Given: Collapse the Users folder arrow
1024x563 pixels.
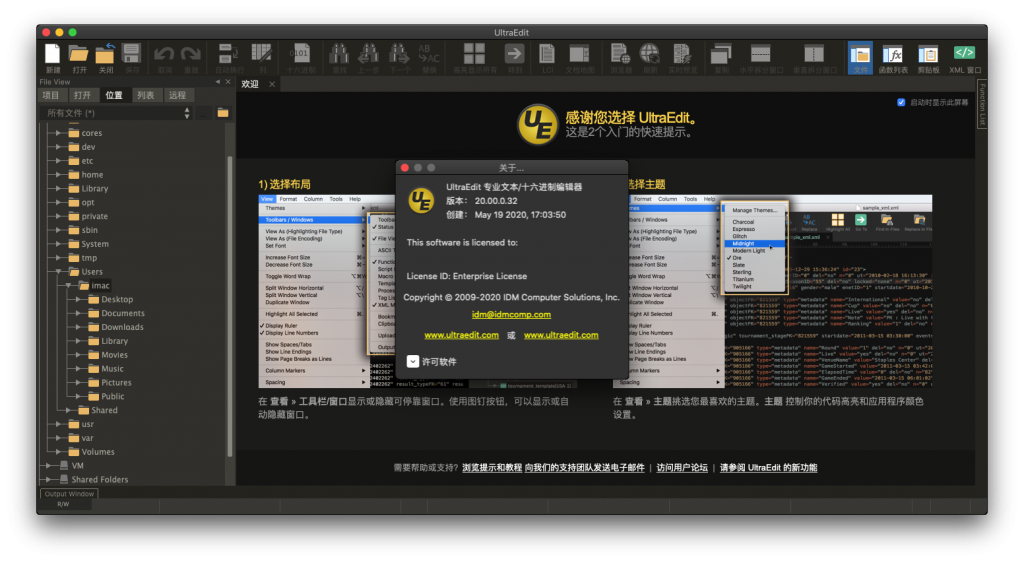Looking at the screenshot, I should click(58, 272).
